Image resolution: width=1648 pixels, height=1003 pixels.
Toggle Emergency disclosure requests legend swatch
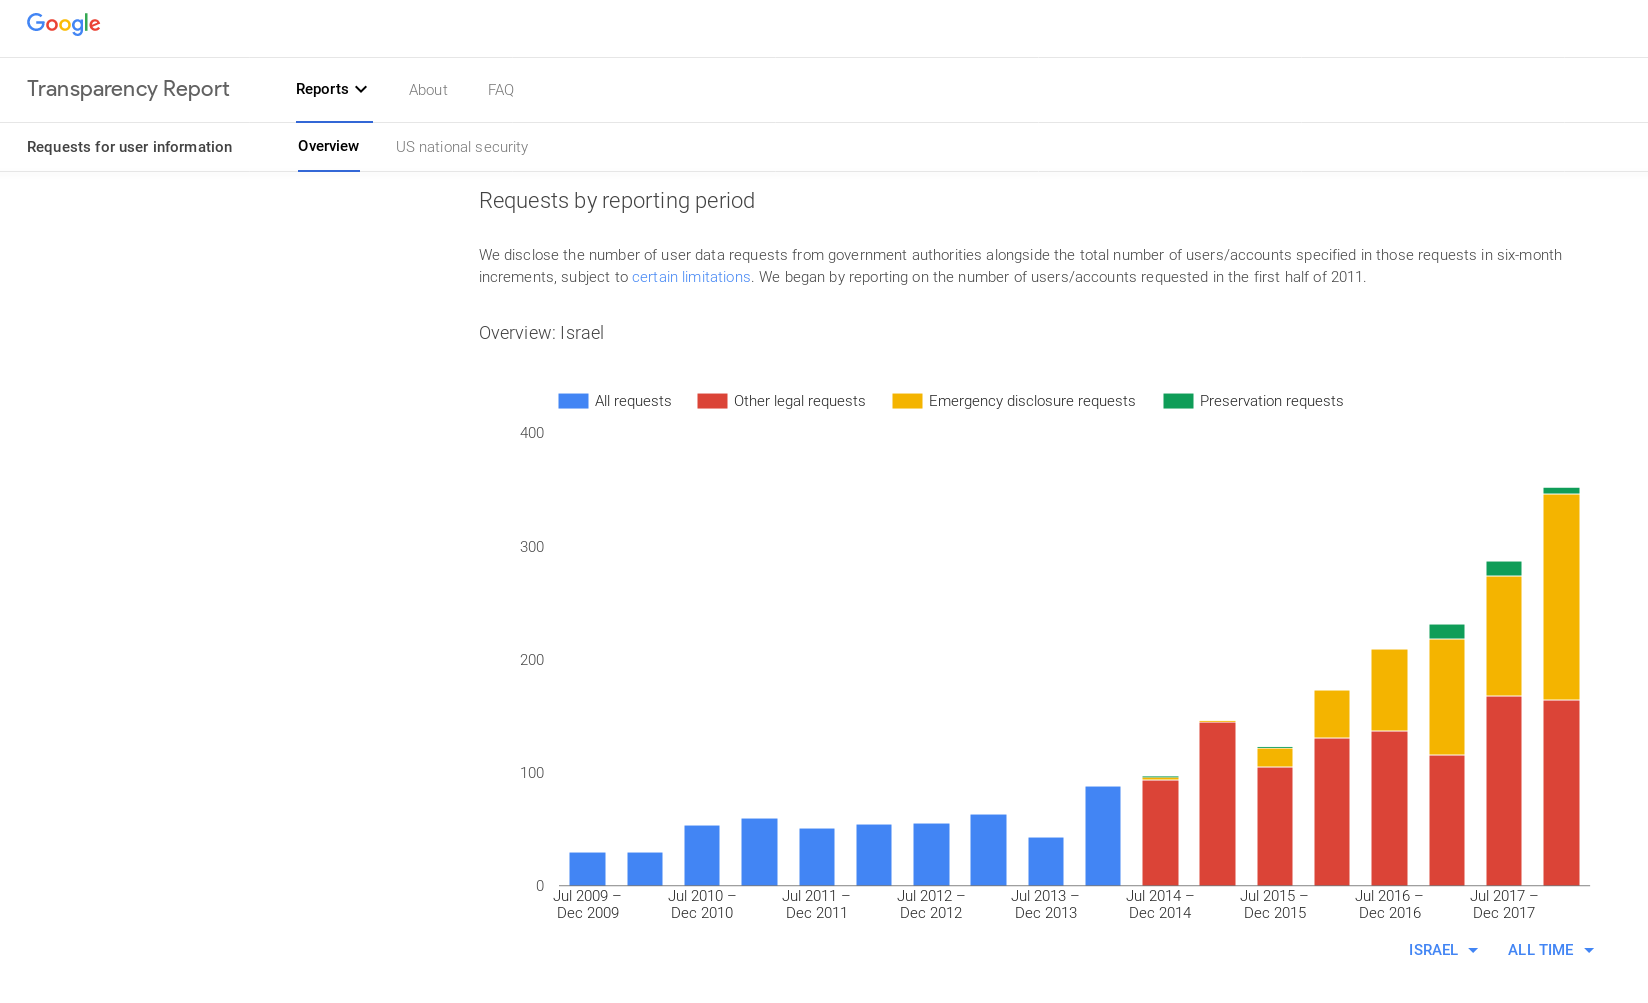tap(907, 401)
